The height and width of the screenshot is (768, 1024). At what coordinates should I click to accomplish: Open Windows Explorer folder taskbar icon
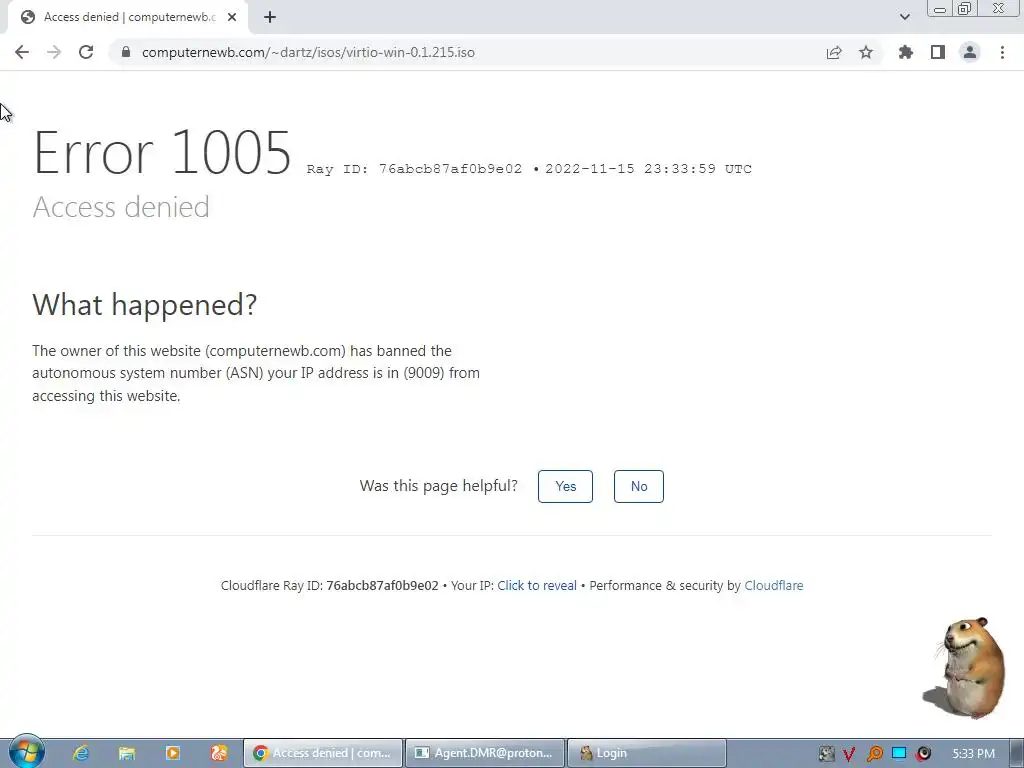(x=127, y=753)
